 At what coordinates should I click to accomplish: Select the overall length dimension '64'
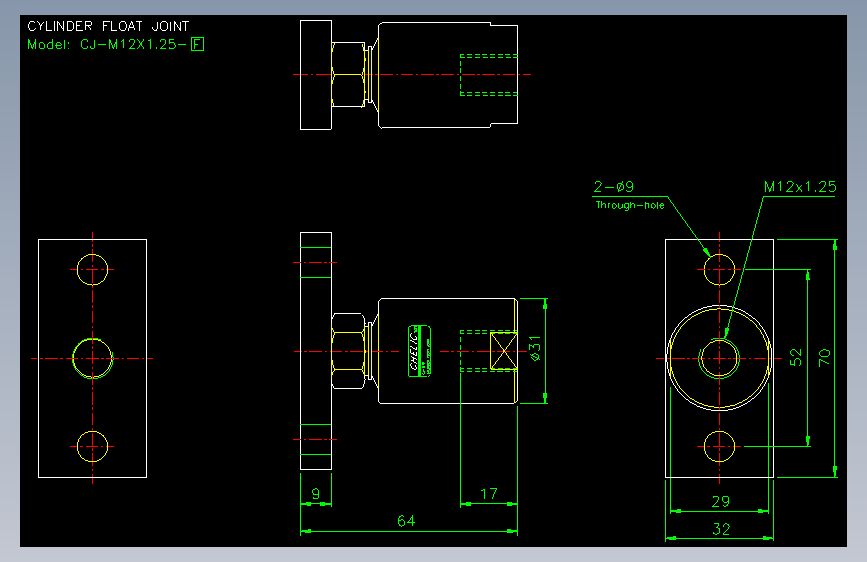pos(406,521)
